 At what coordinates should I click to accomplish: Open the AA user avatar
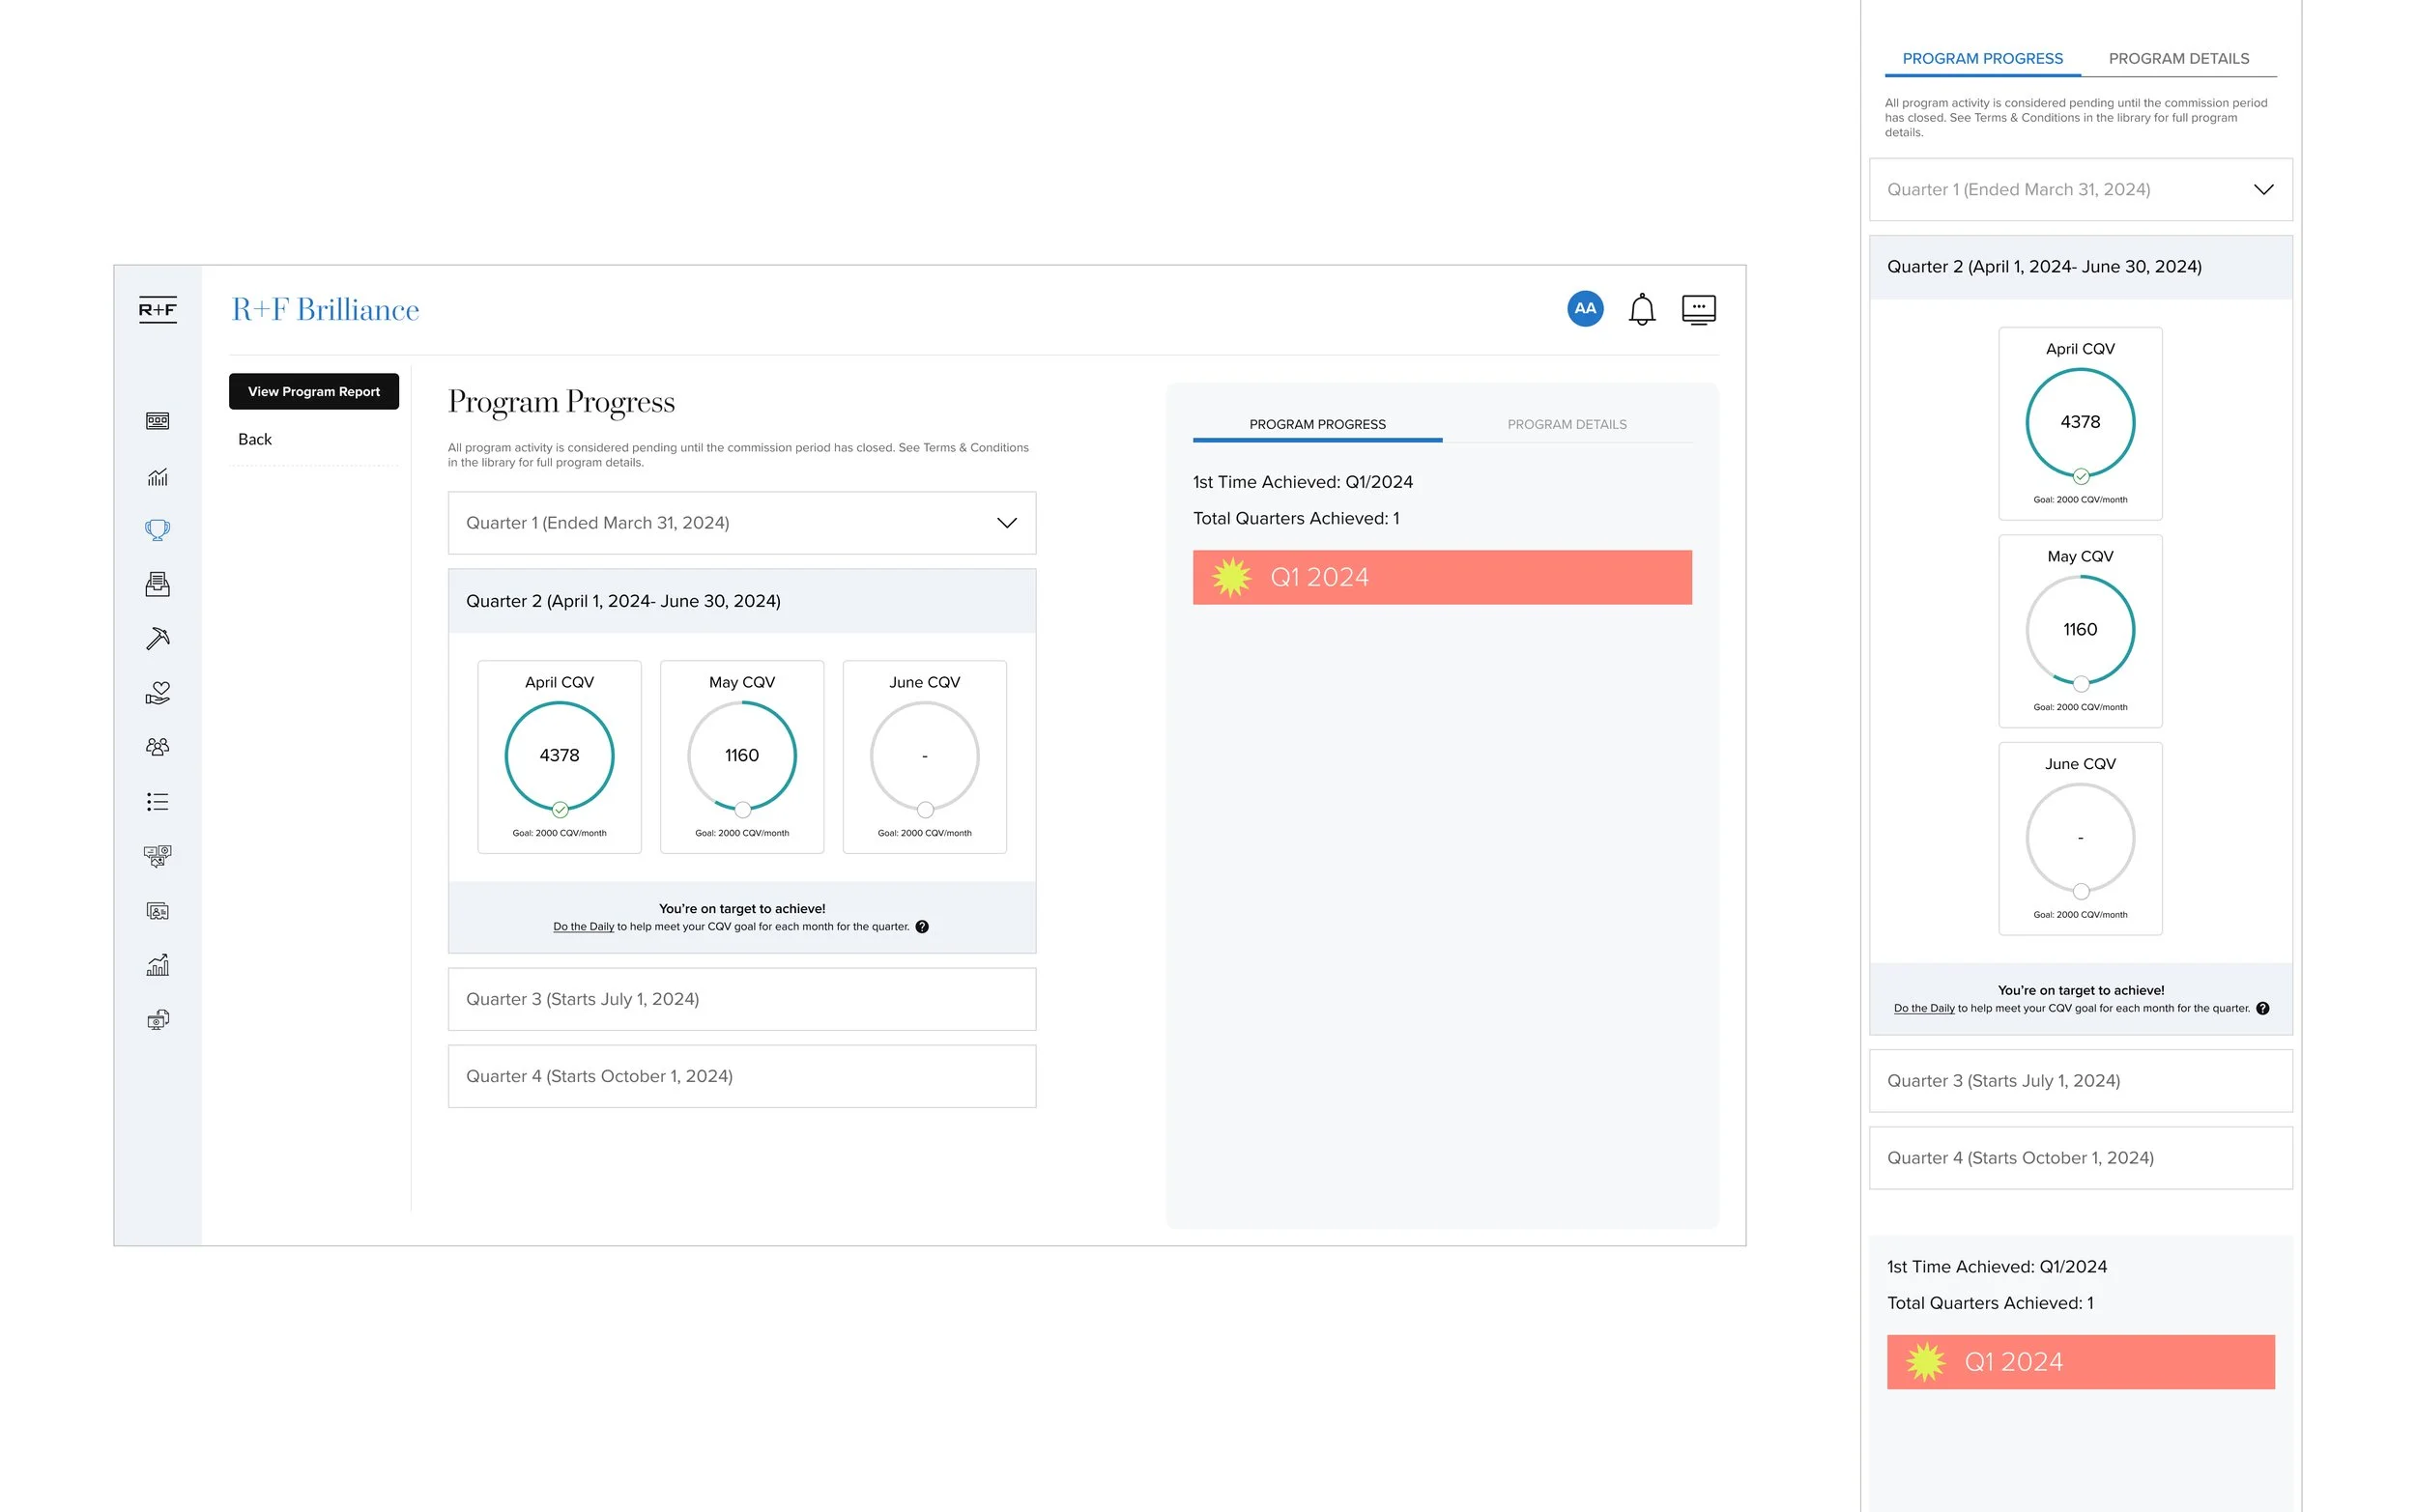coord(1584,309)
